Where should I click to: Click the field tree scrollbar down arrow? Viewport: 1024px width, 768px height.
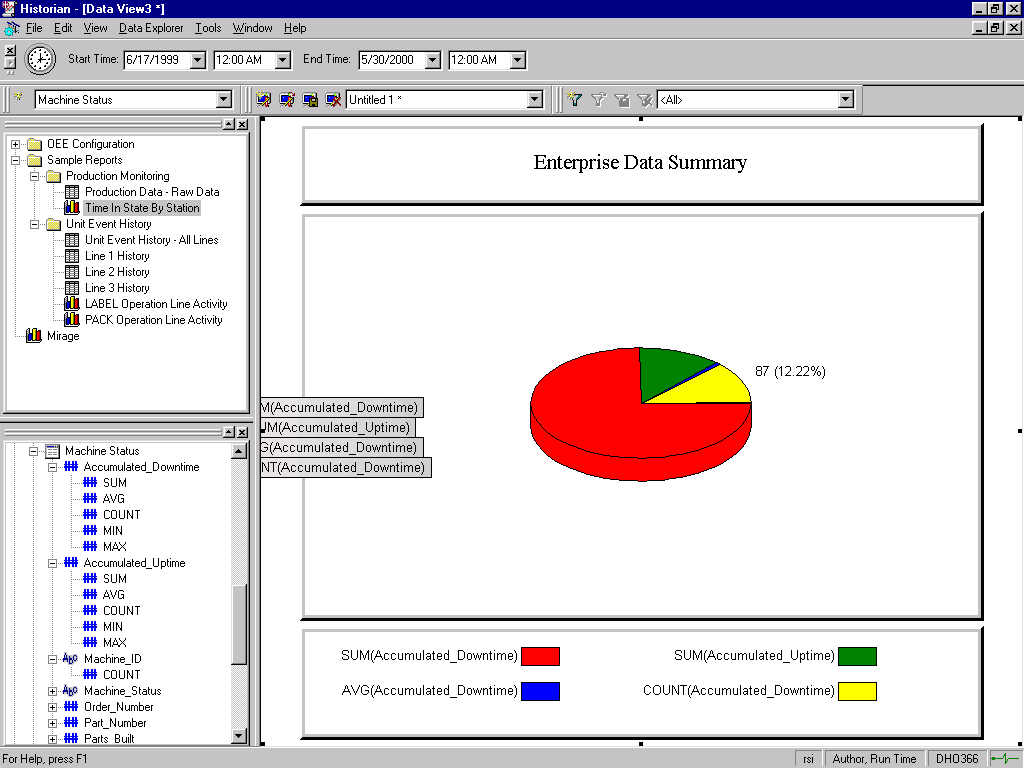(x=239, y=736)
